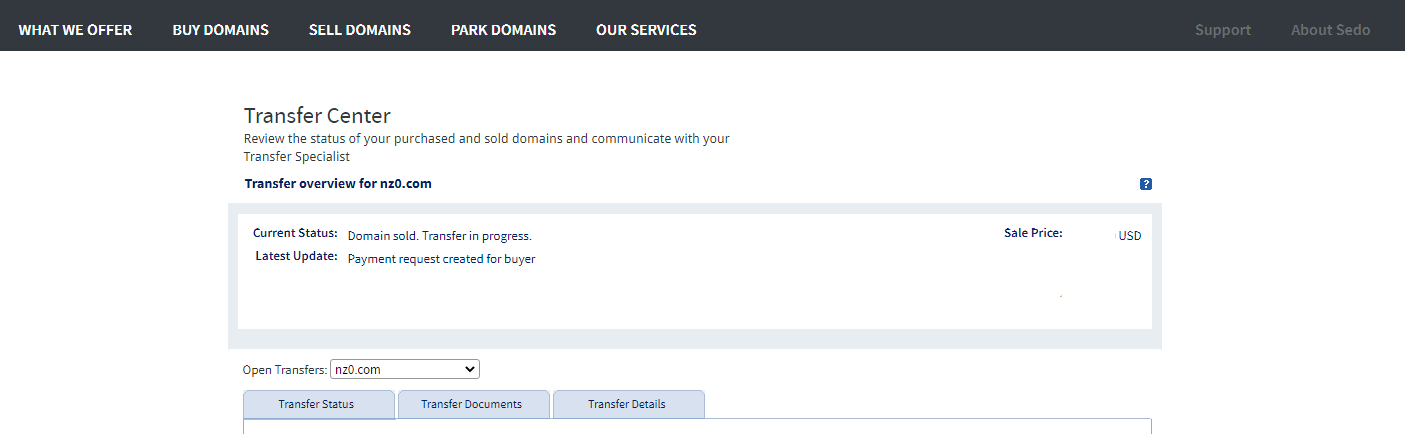Click the Current Status label
This screenshot has height=434, width=1405.
pos(295,233)
